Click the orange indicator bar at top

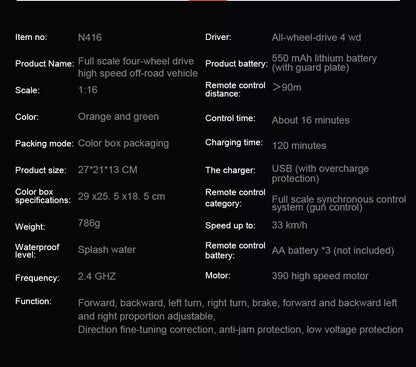208,0
